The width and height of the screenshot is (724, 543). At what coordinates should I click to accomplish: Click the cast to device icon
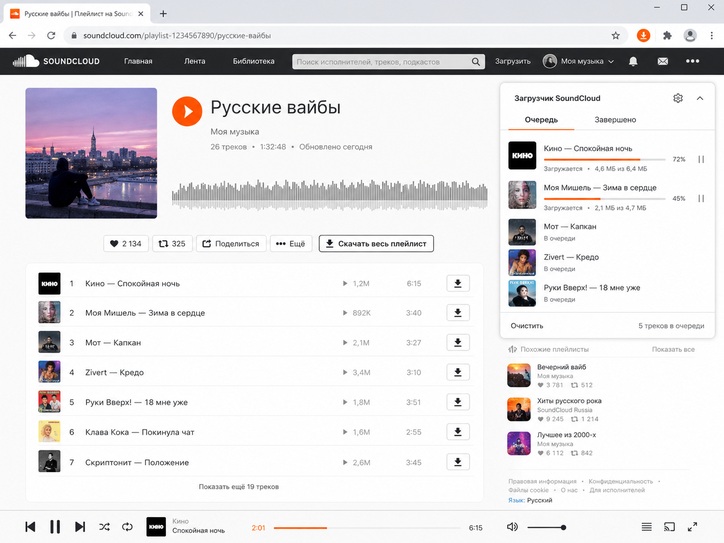click(x=669, y=527)
